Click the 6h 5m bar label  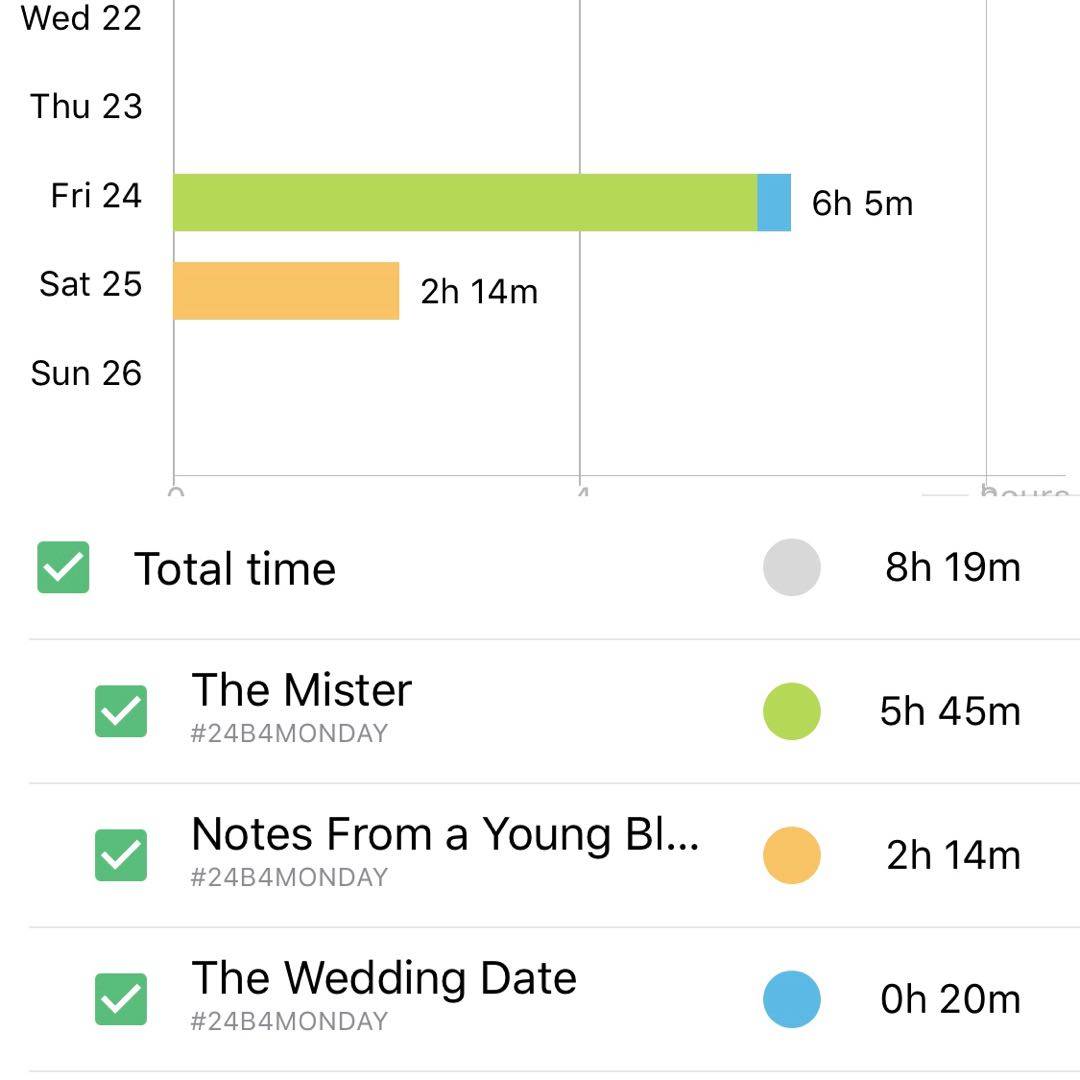(862, 203)
